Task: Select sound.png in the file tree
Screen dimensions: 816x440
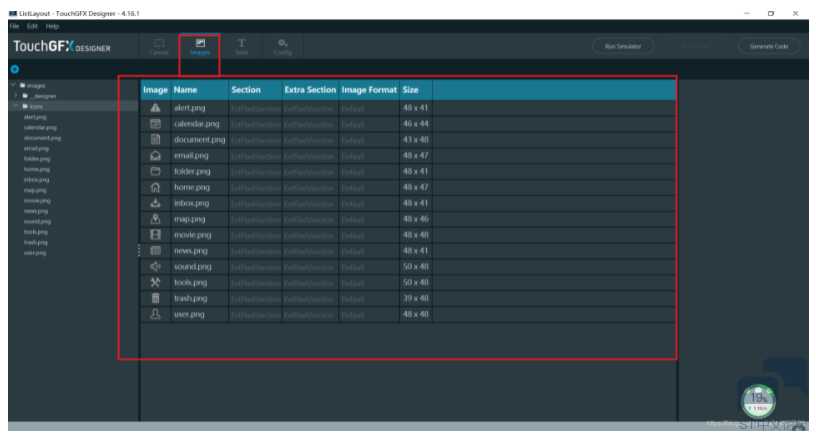Action: click(x=37, y=221)
